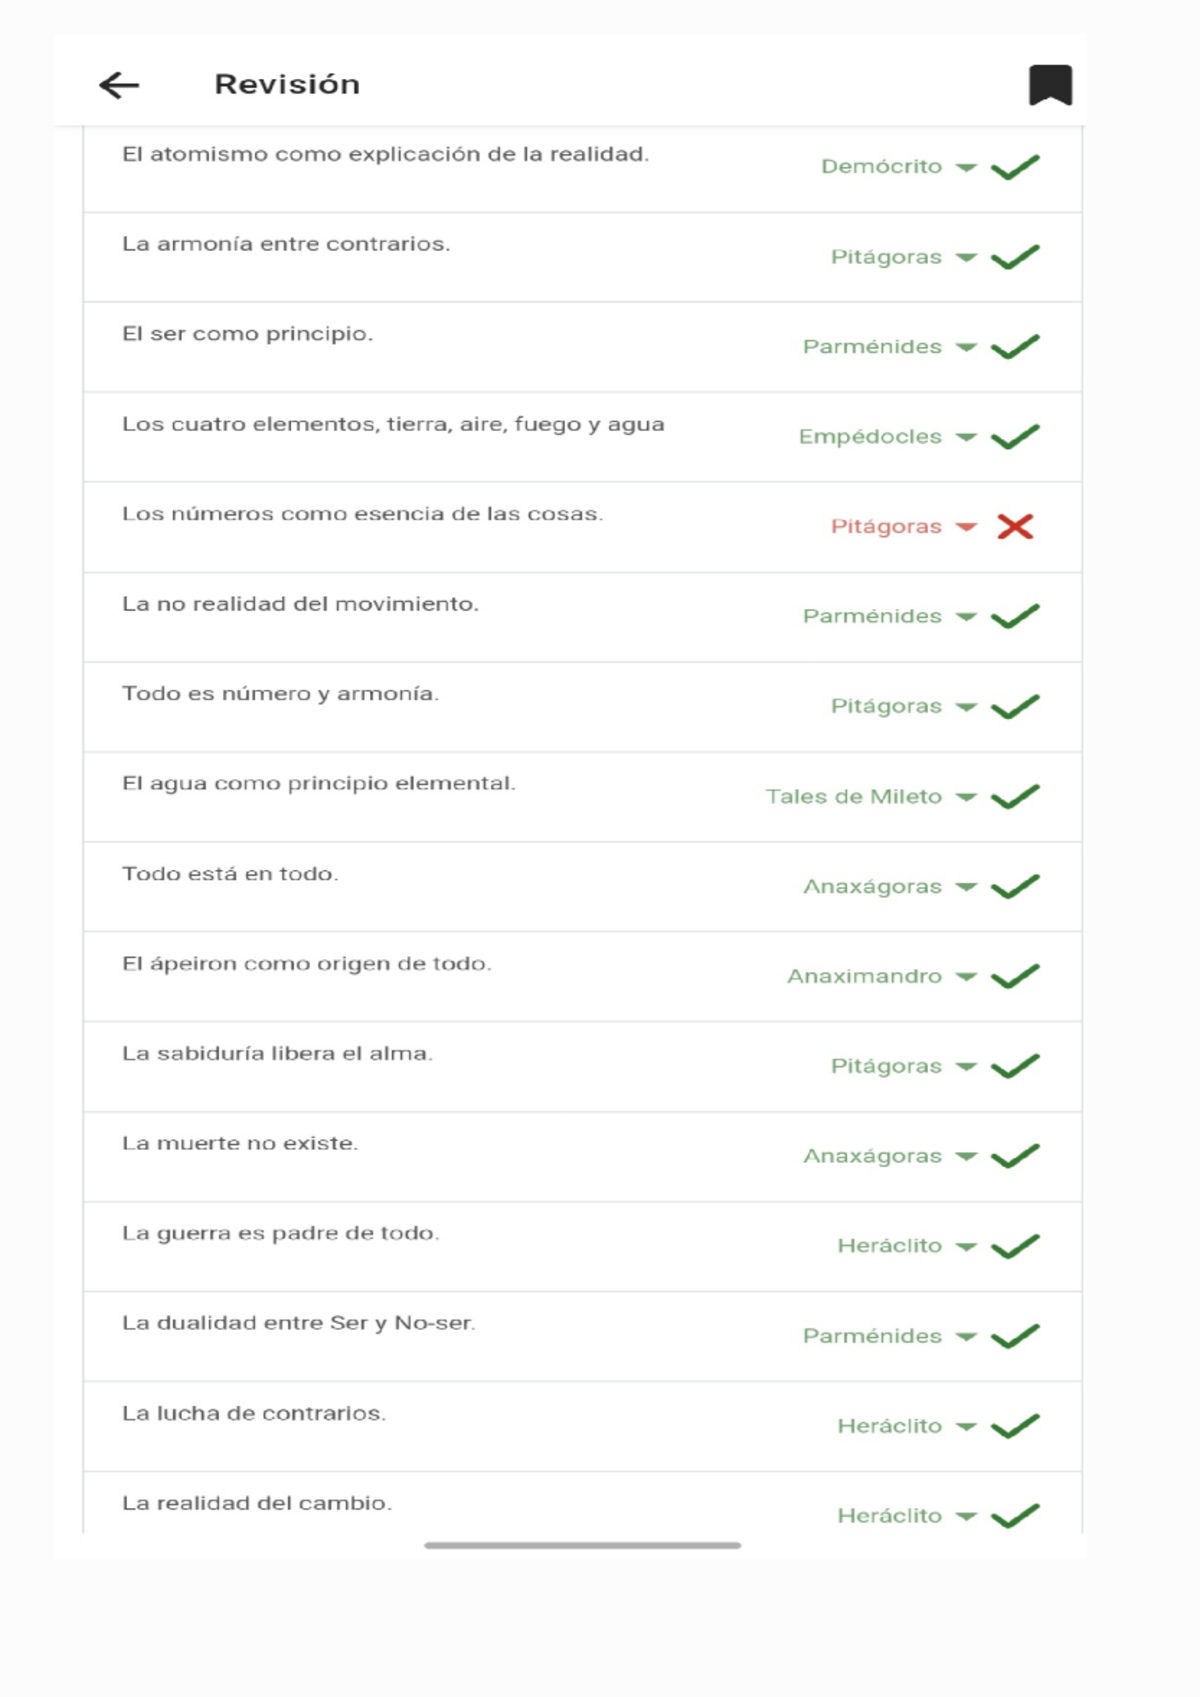Select the Revisión page title
The width and height of the screenshot is (1200, 1697).
(x=287, y=84)
